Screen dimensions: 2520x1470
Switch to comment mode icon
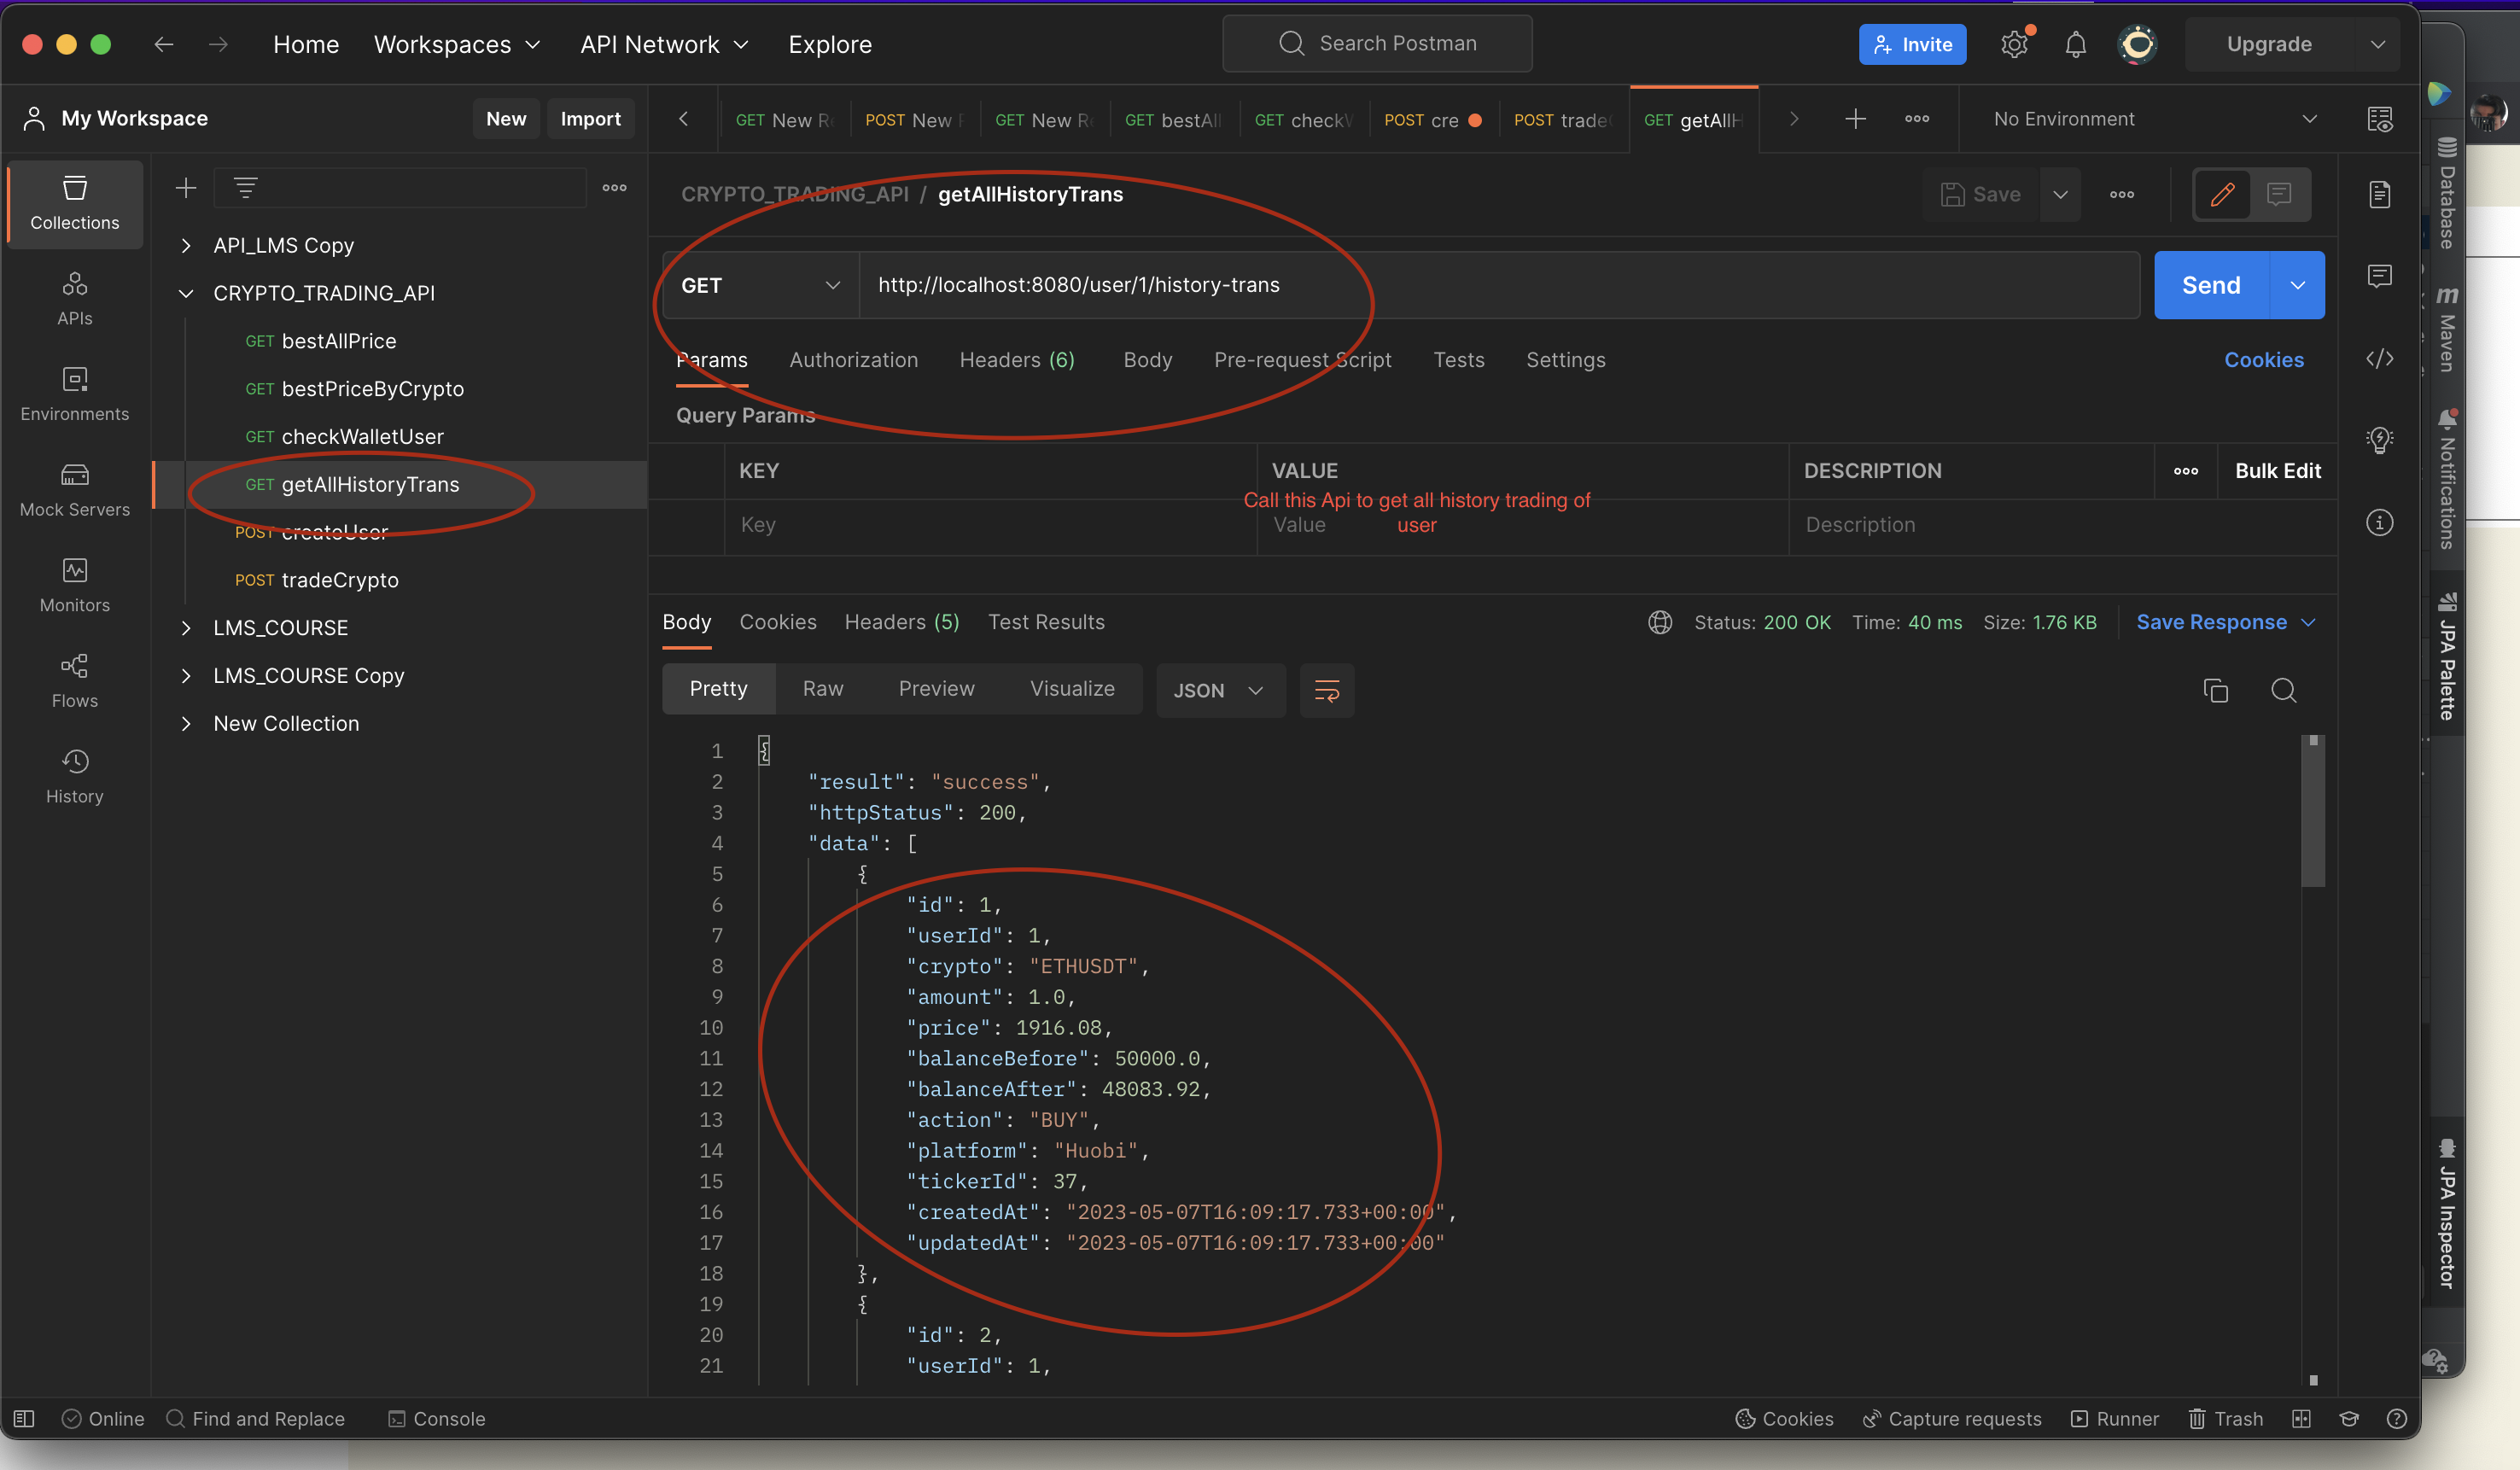point(2279,194)
